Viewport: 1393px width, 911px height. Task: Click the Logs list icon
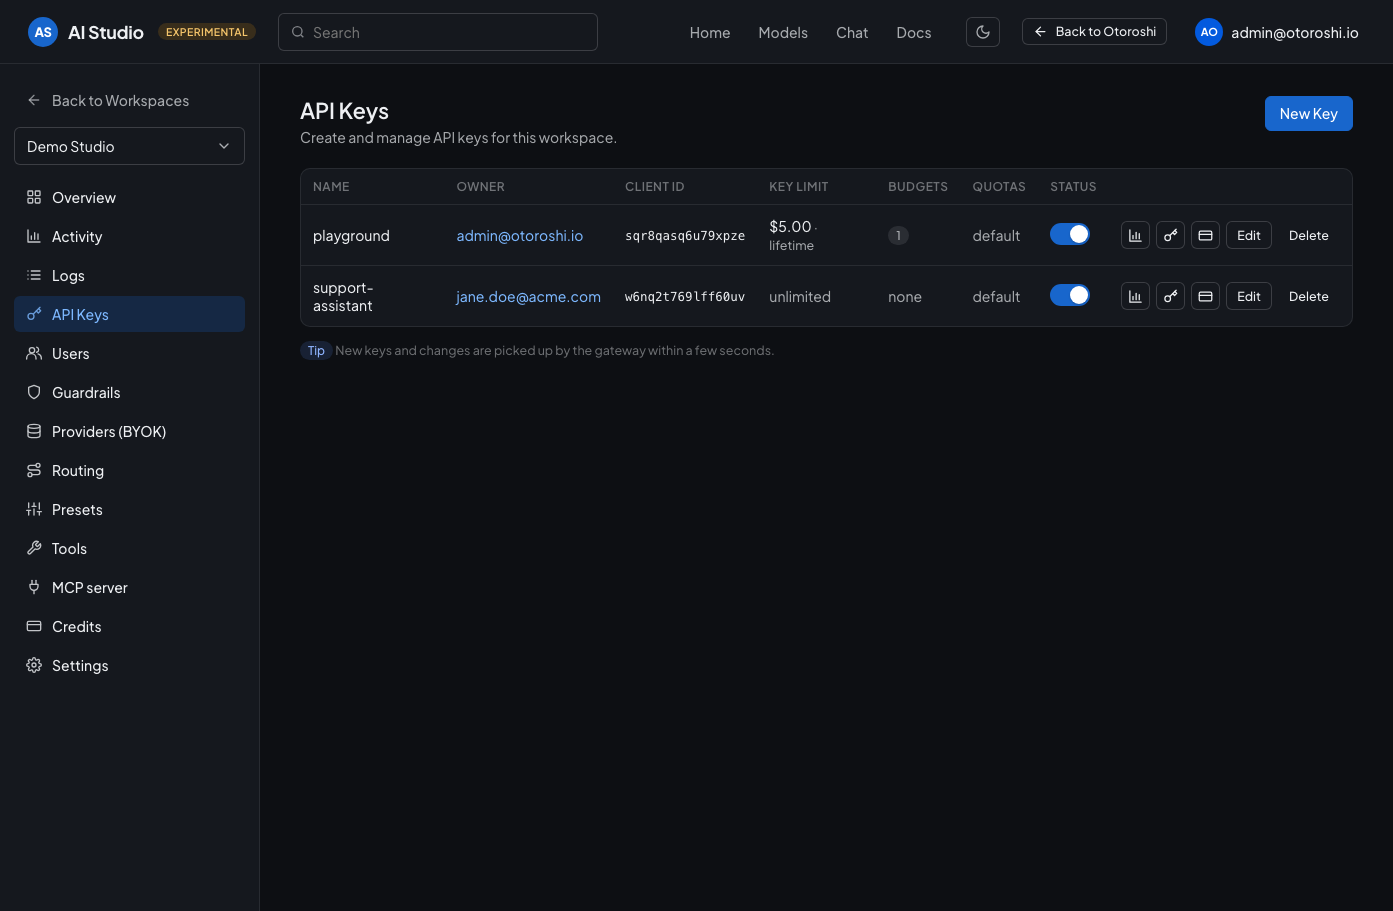(34, 275)
